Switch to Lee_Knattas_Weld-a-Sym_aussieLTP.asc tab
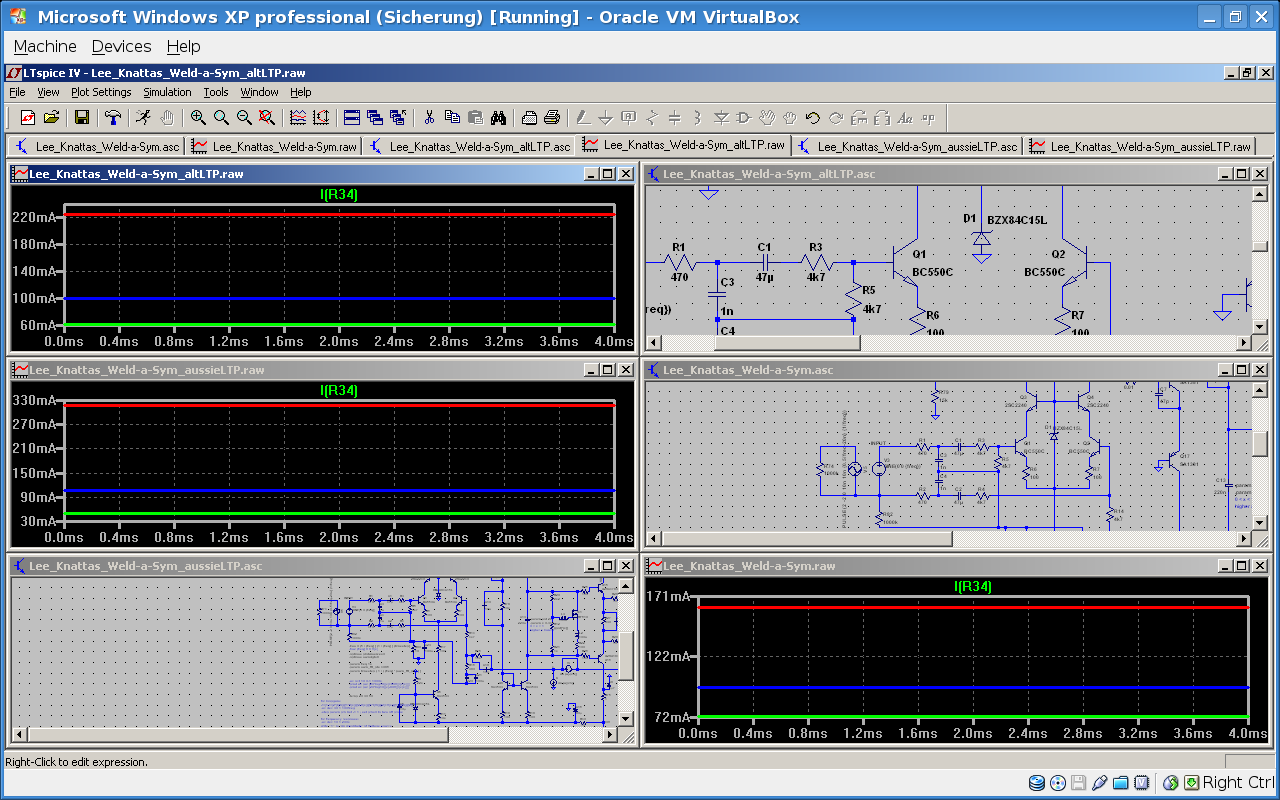The image size is (1280, 800). click(908, 146)
